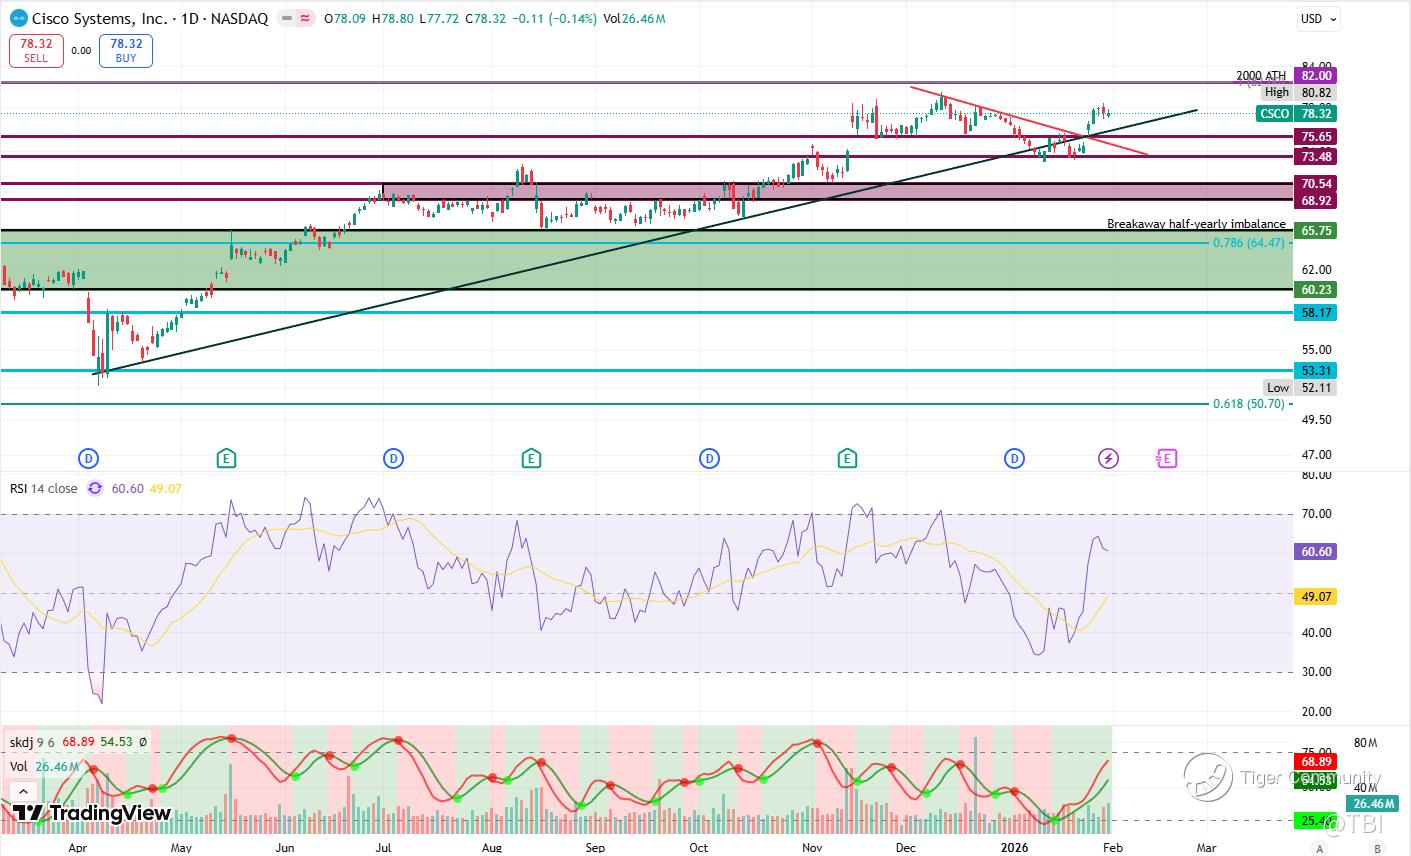The height and width of the screenshot is (856, 1411).
Task: Click the Aug label on the time axis
Action: click(491, 848)
